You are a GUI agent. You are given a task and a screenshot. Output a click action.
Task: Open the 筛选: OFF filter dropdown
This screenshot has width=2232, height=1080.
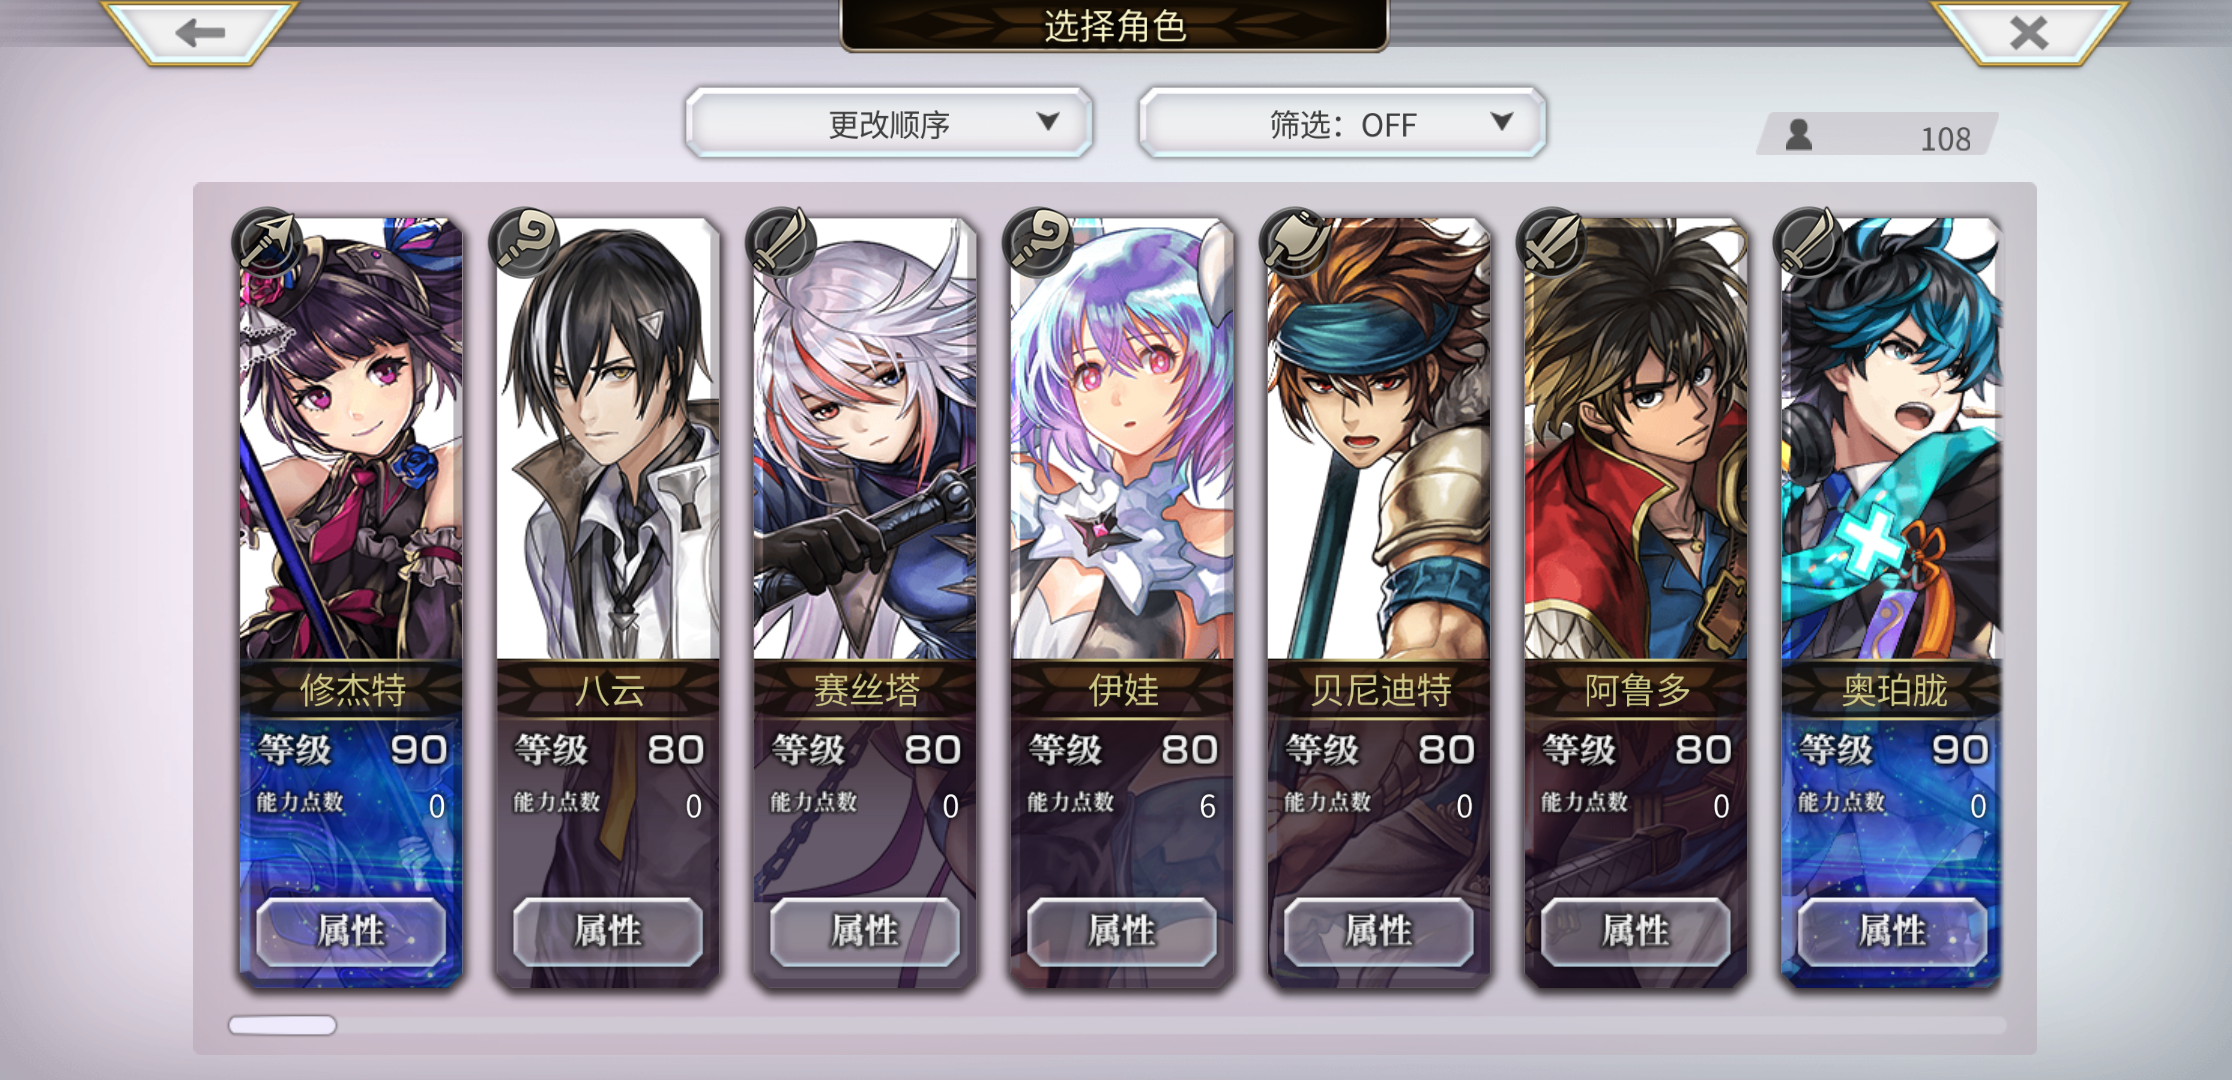1342,123
